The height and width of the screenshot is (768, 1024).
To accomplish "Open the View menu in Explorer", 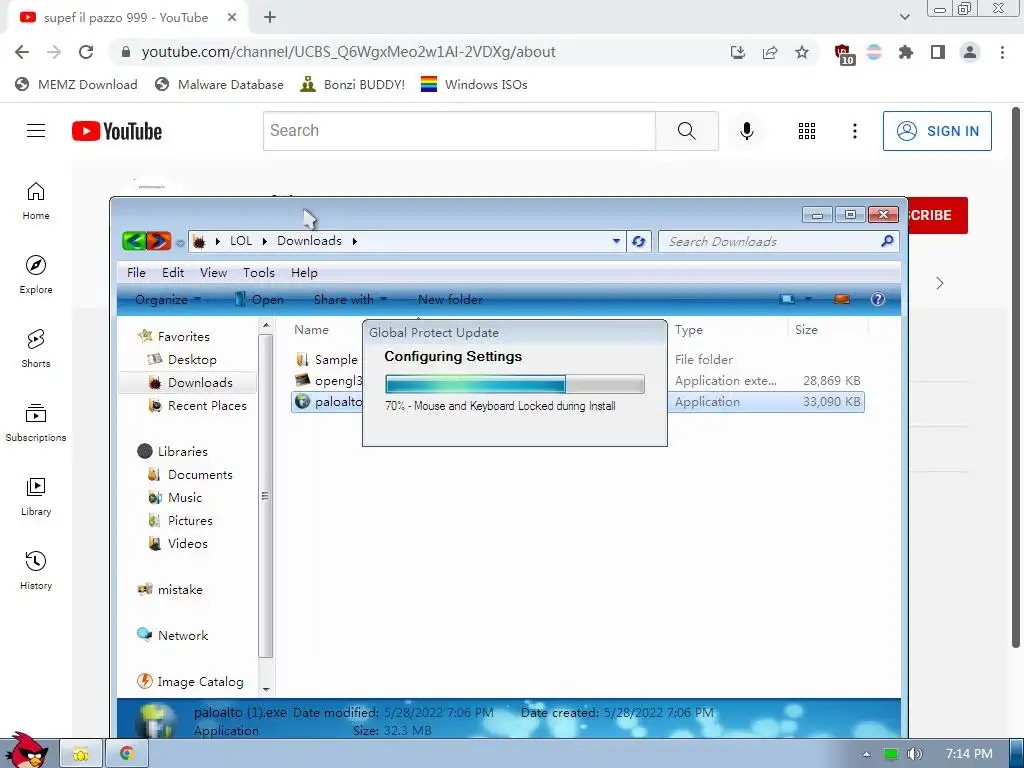I will 214,273.
